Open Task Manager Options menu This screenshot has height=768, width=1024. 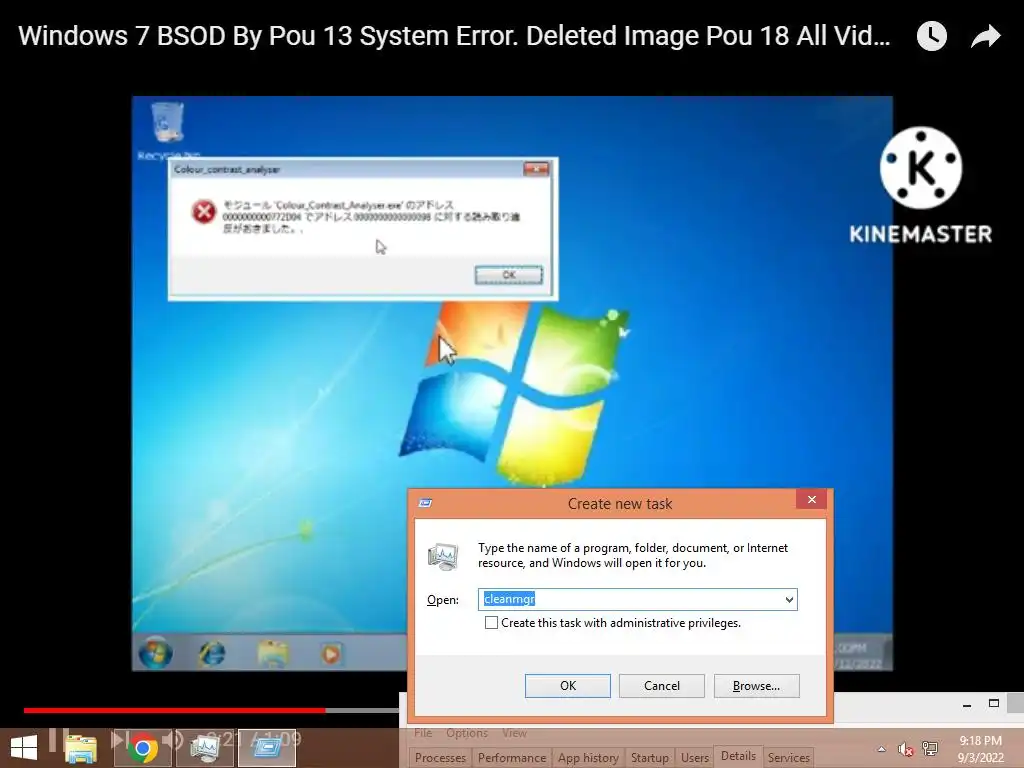(467, 733)
